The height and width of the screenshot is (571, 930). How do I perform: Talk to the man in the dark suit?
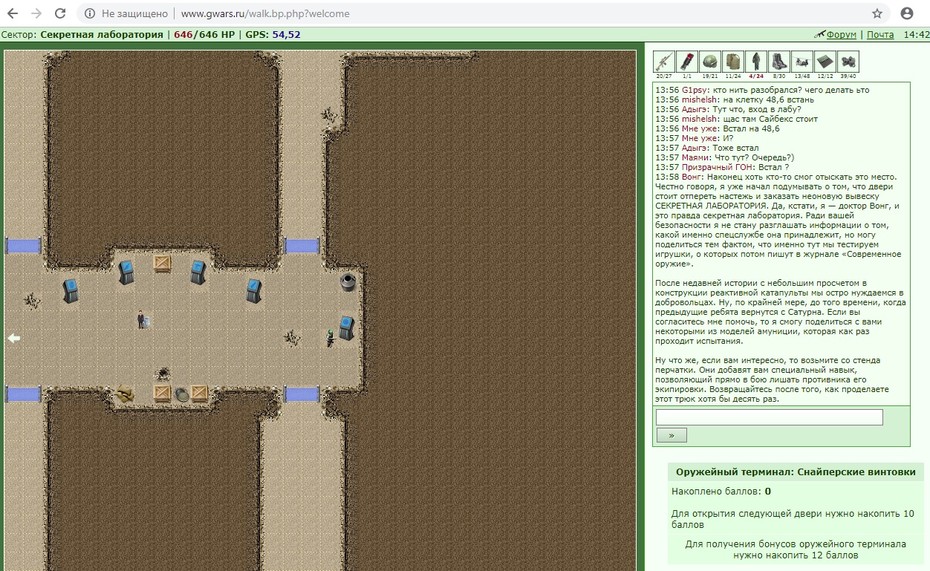click(x=141, y=319)
